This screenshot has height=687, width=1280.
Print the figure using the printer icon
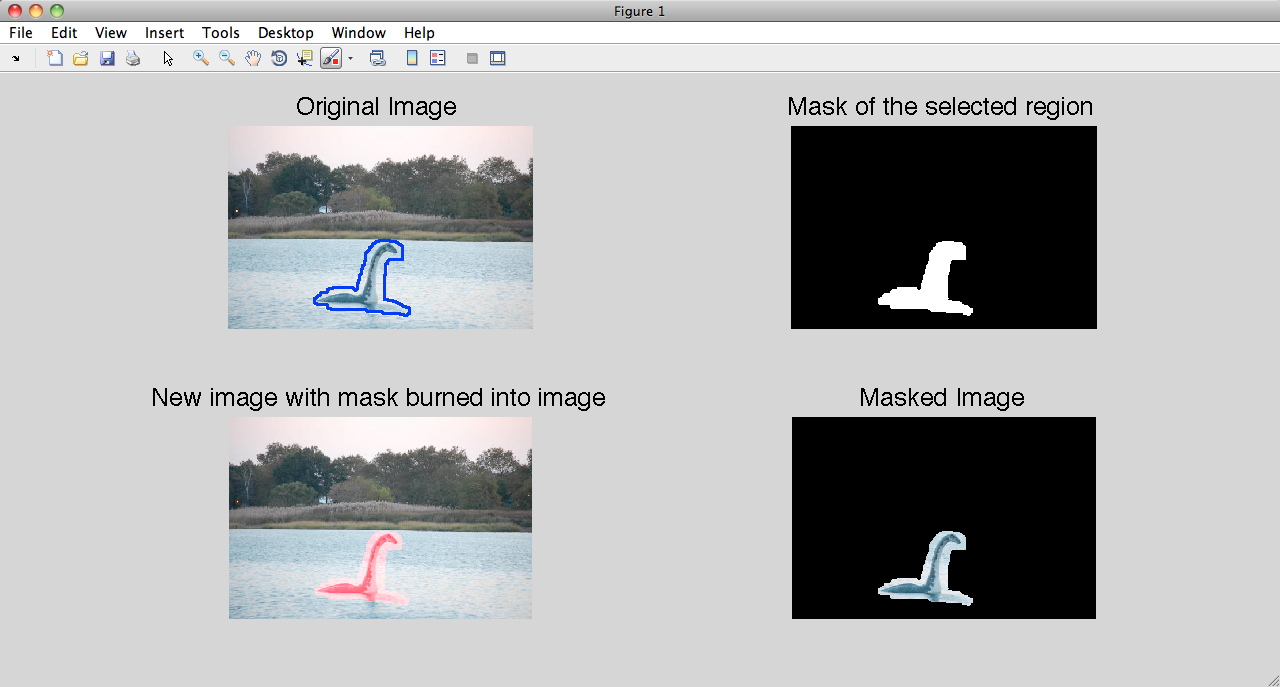(133, 59)
